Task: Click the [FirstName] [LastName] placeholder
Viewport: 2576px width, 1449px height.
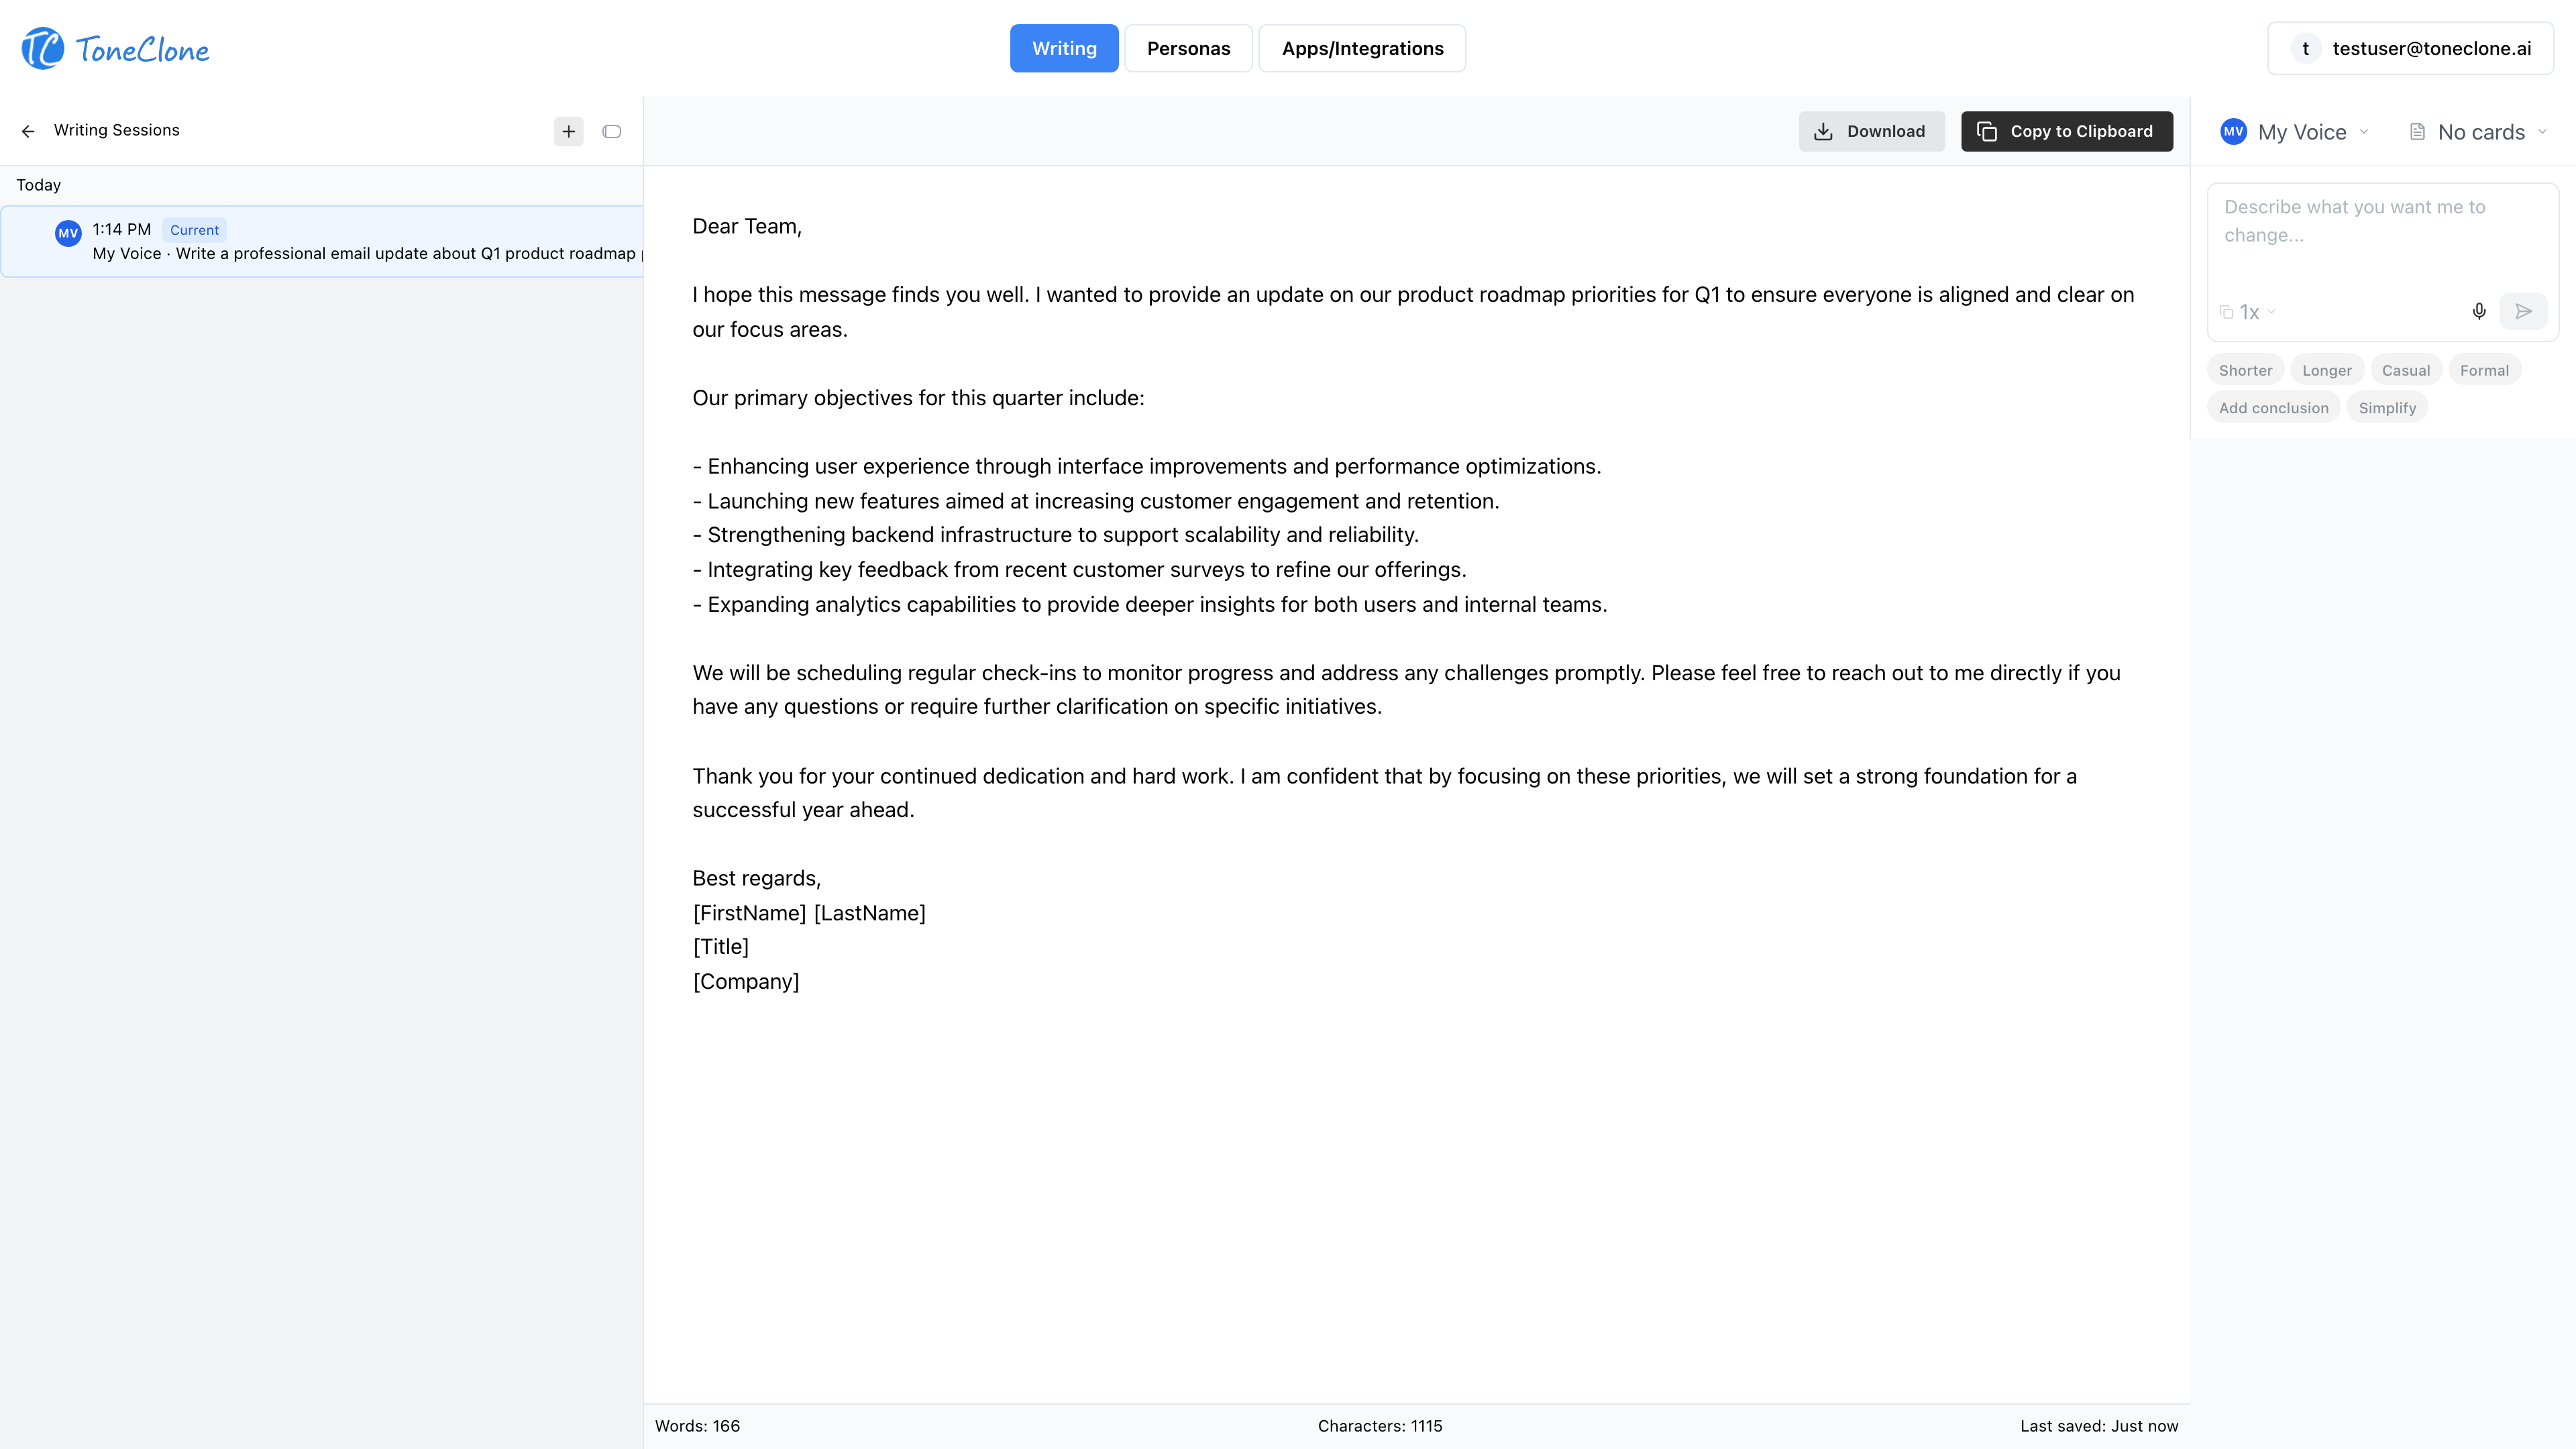Action: (x=809, y=913)
